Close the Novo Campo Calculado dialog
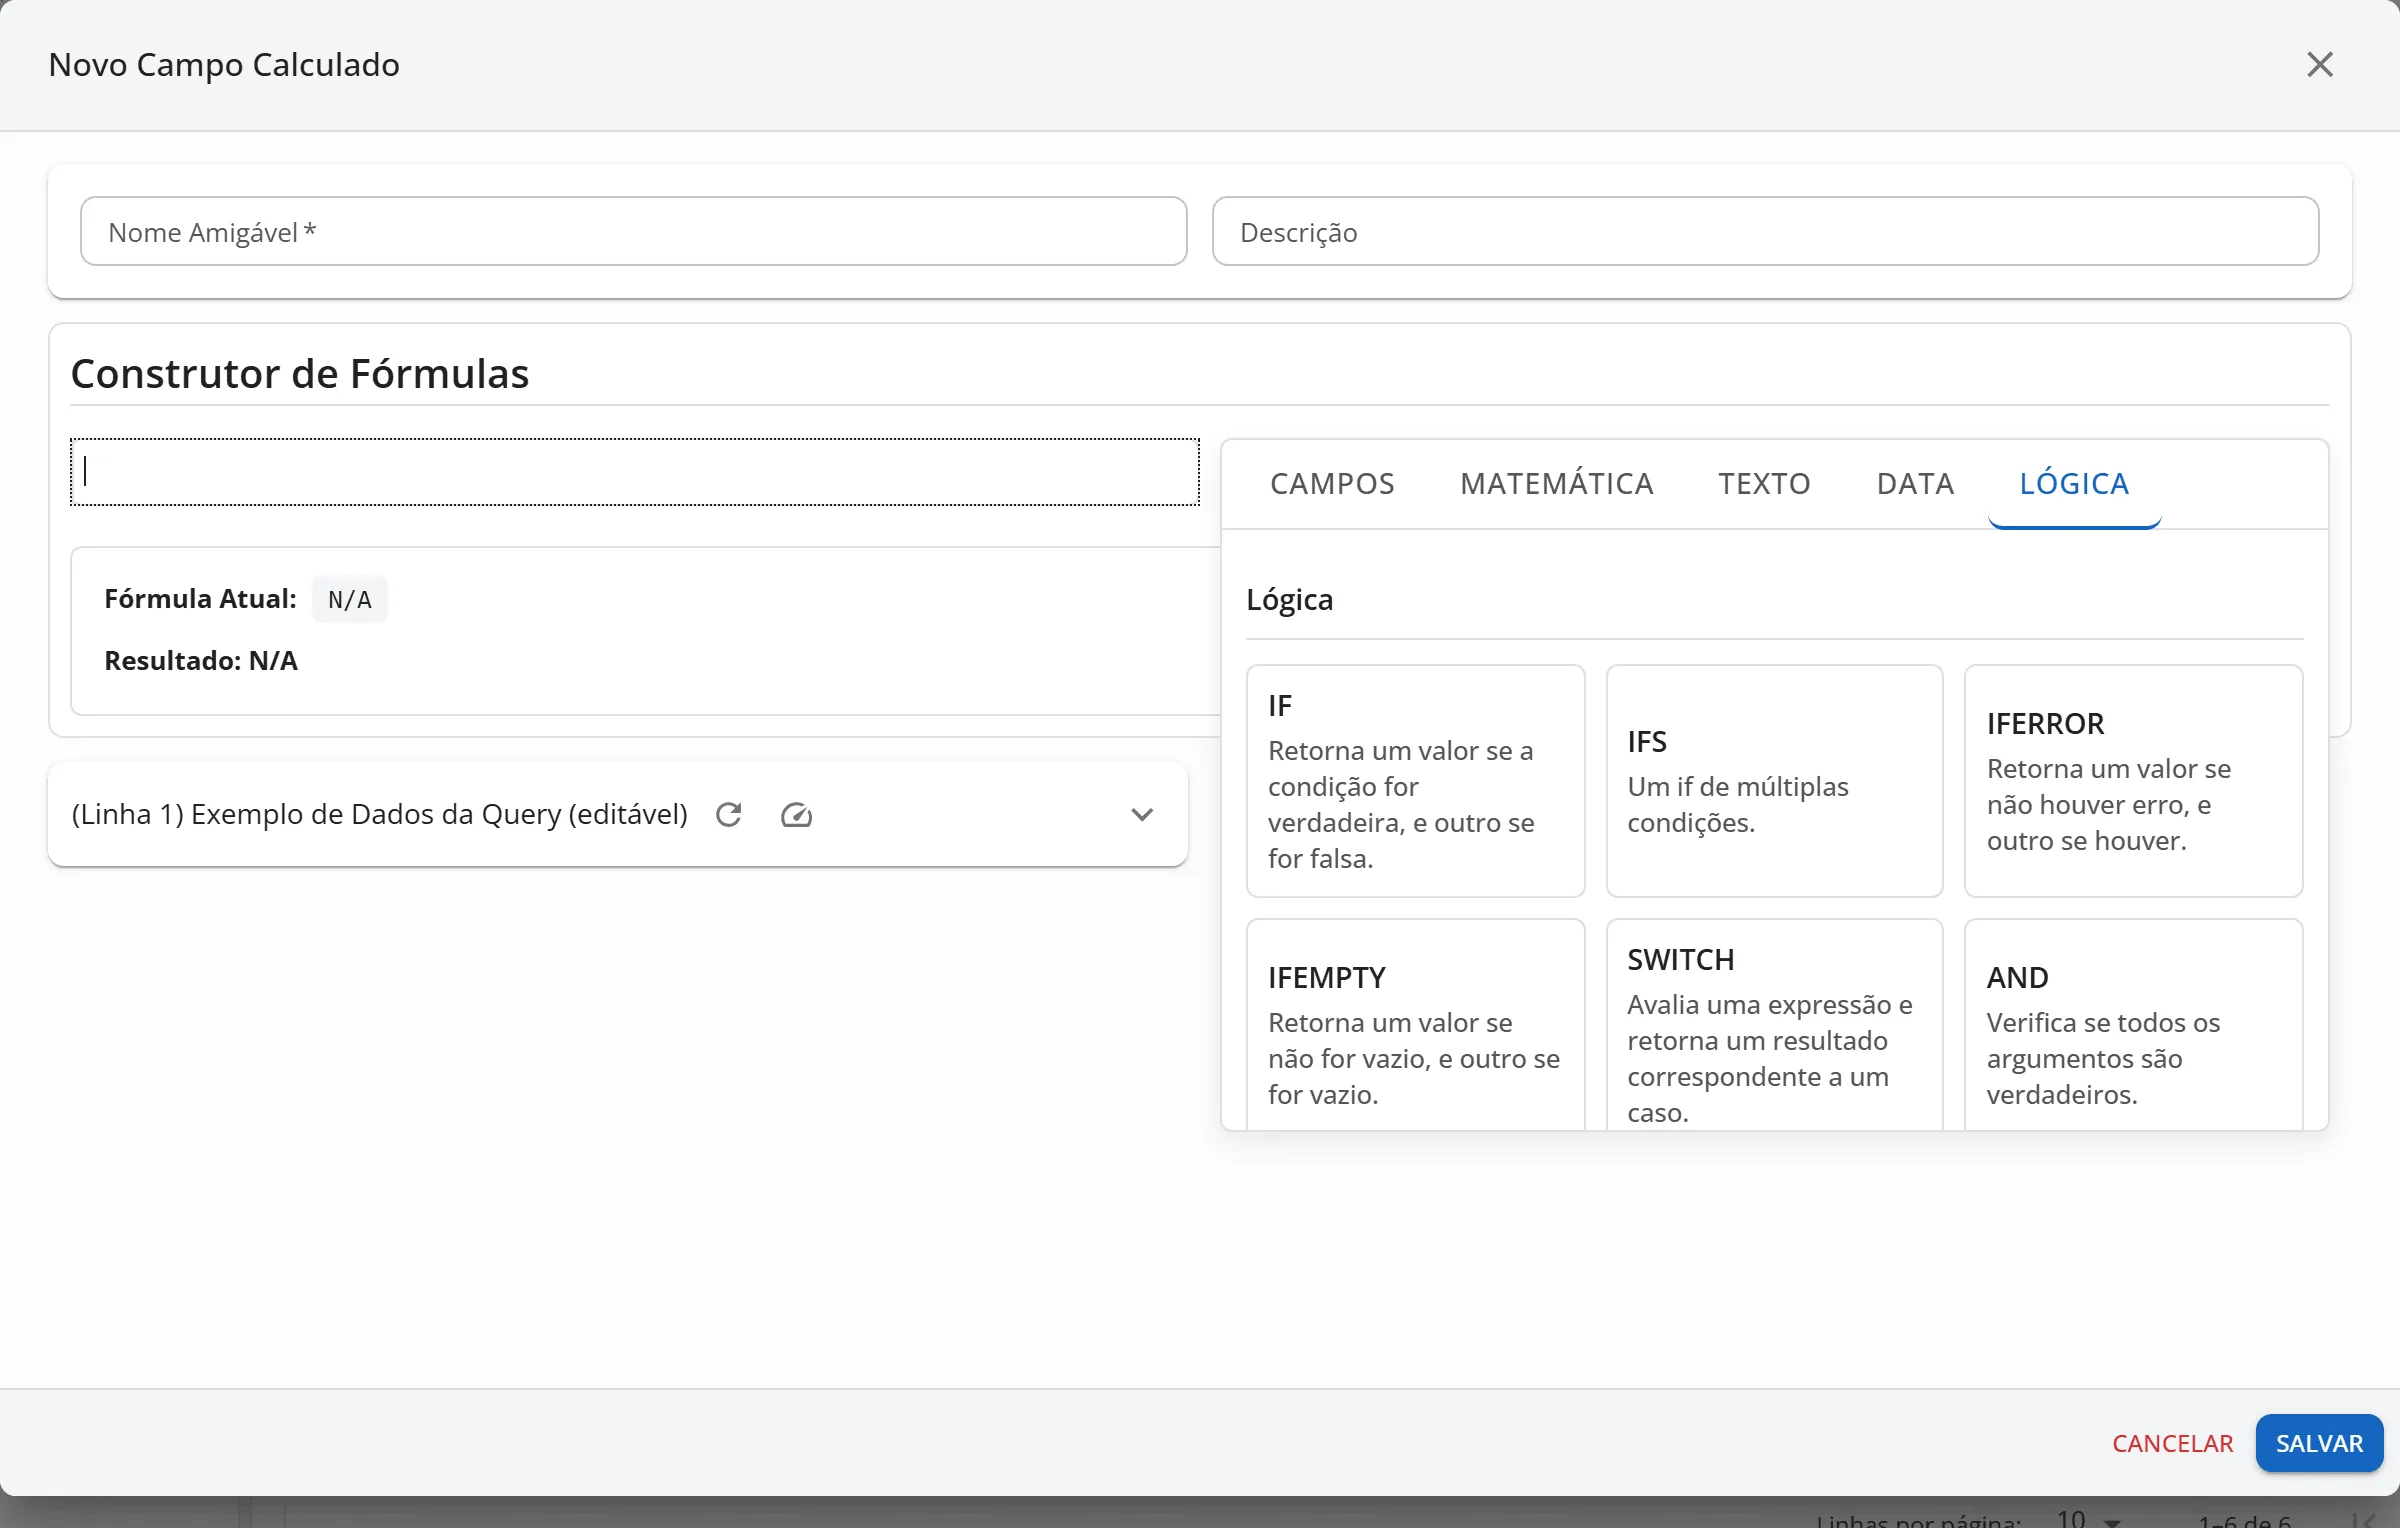Viewport: 2400px width, 1528px height. (2319, 65)
